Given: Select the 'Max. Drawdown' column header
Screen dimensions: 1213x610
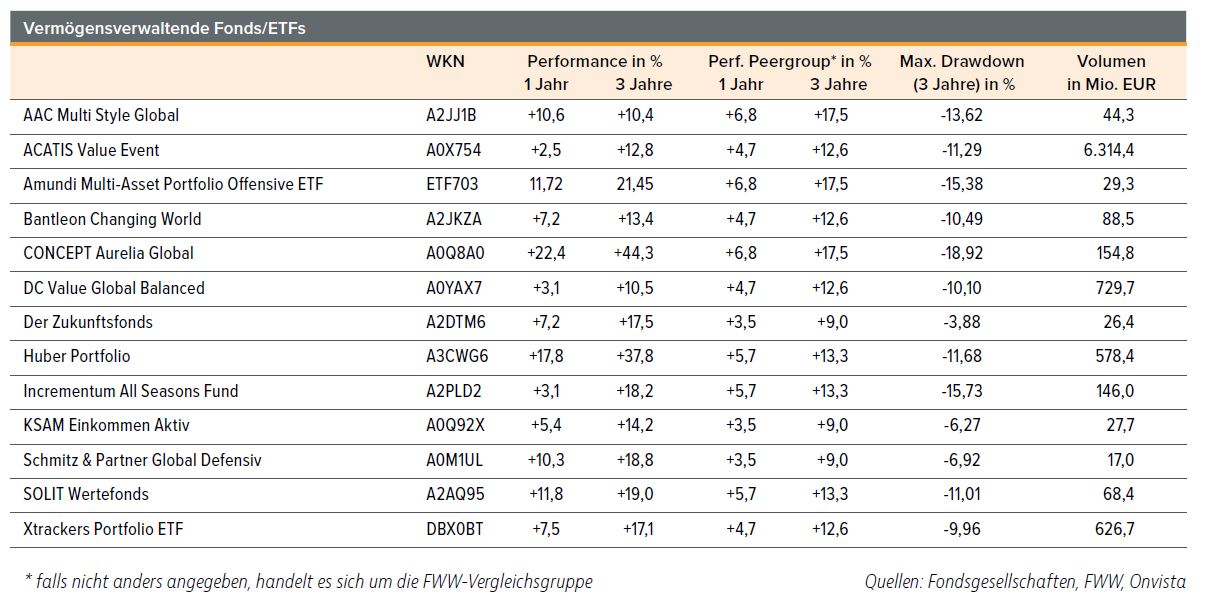Looking at the screenshot, I should [962, 62].
